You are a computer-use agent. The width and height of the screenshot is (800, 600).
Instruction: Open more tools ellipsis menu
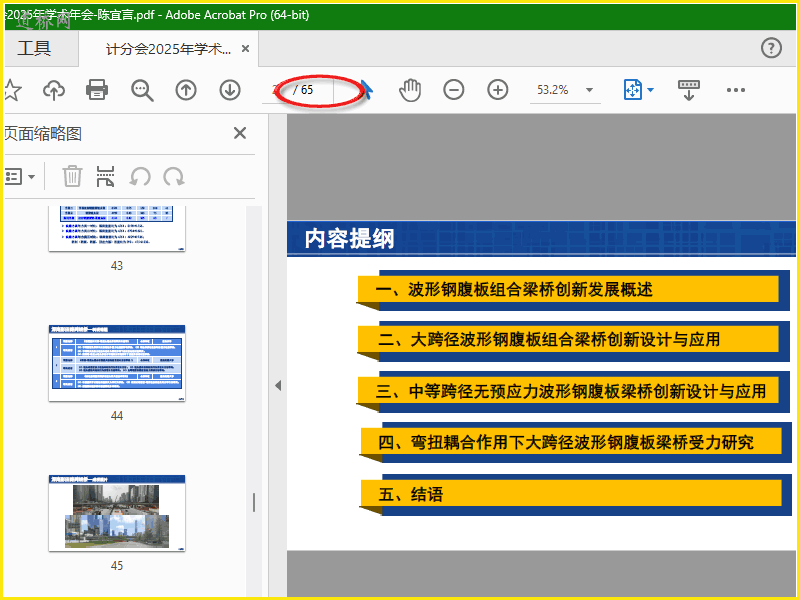[x=736, y=90]
